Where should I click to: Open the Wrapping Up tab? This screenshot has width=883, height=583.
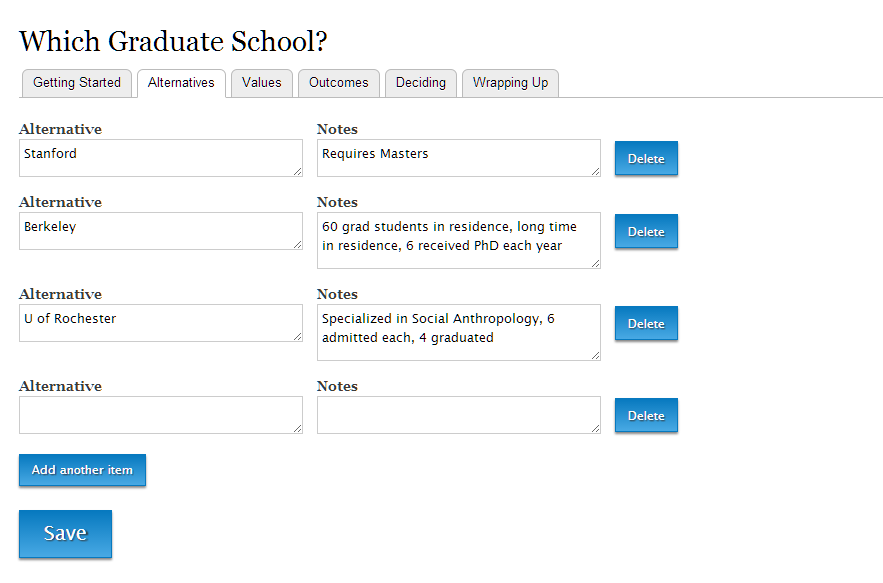pyautogui.click(x=510, y=83)
